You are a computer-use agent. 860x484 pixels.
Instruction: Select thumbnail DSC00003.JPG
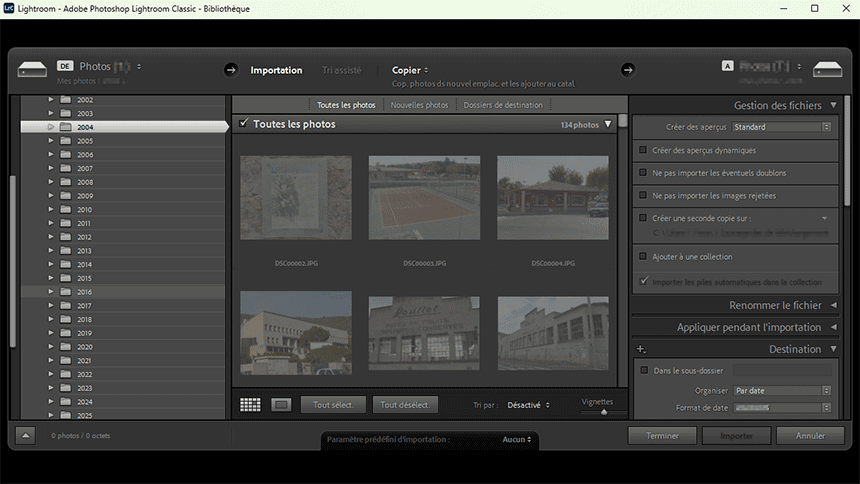424,198
